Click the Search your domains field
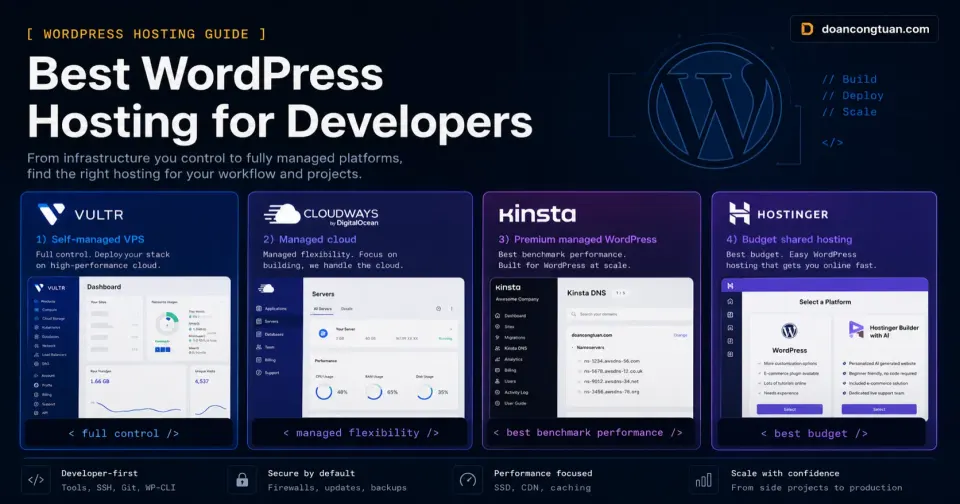 coord(629,314)
